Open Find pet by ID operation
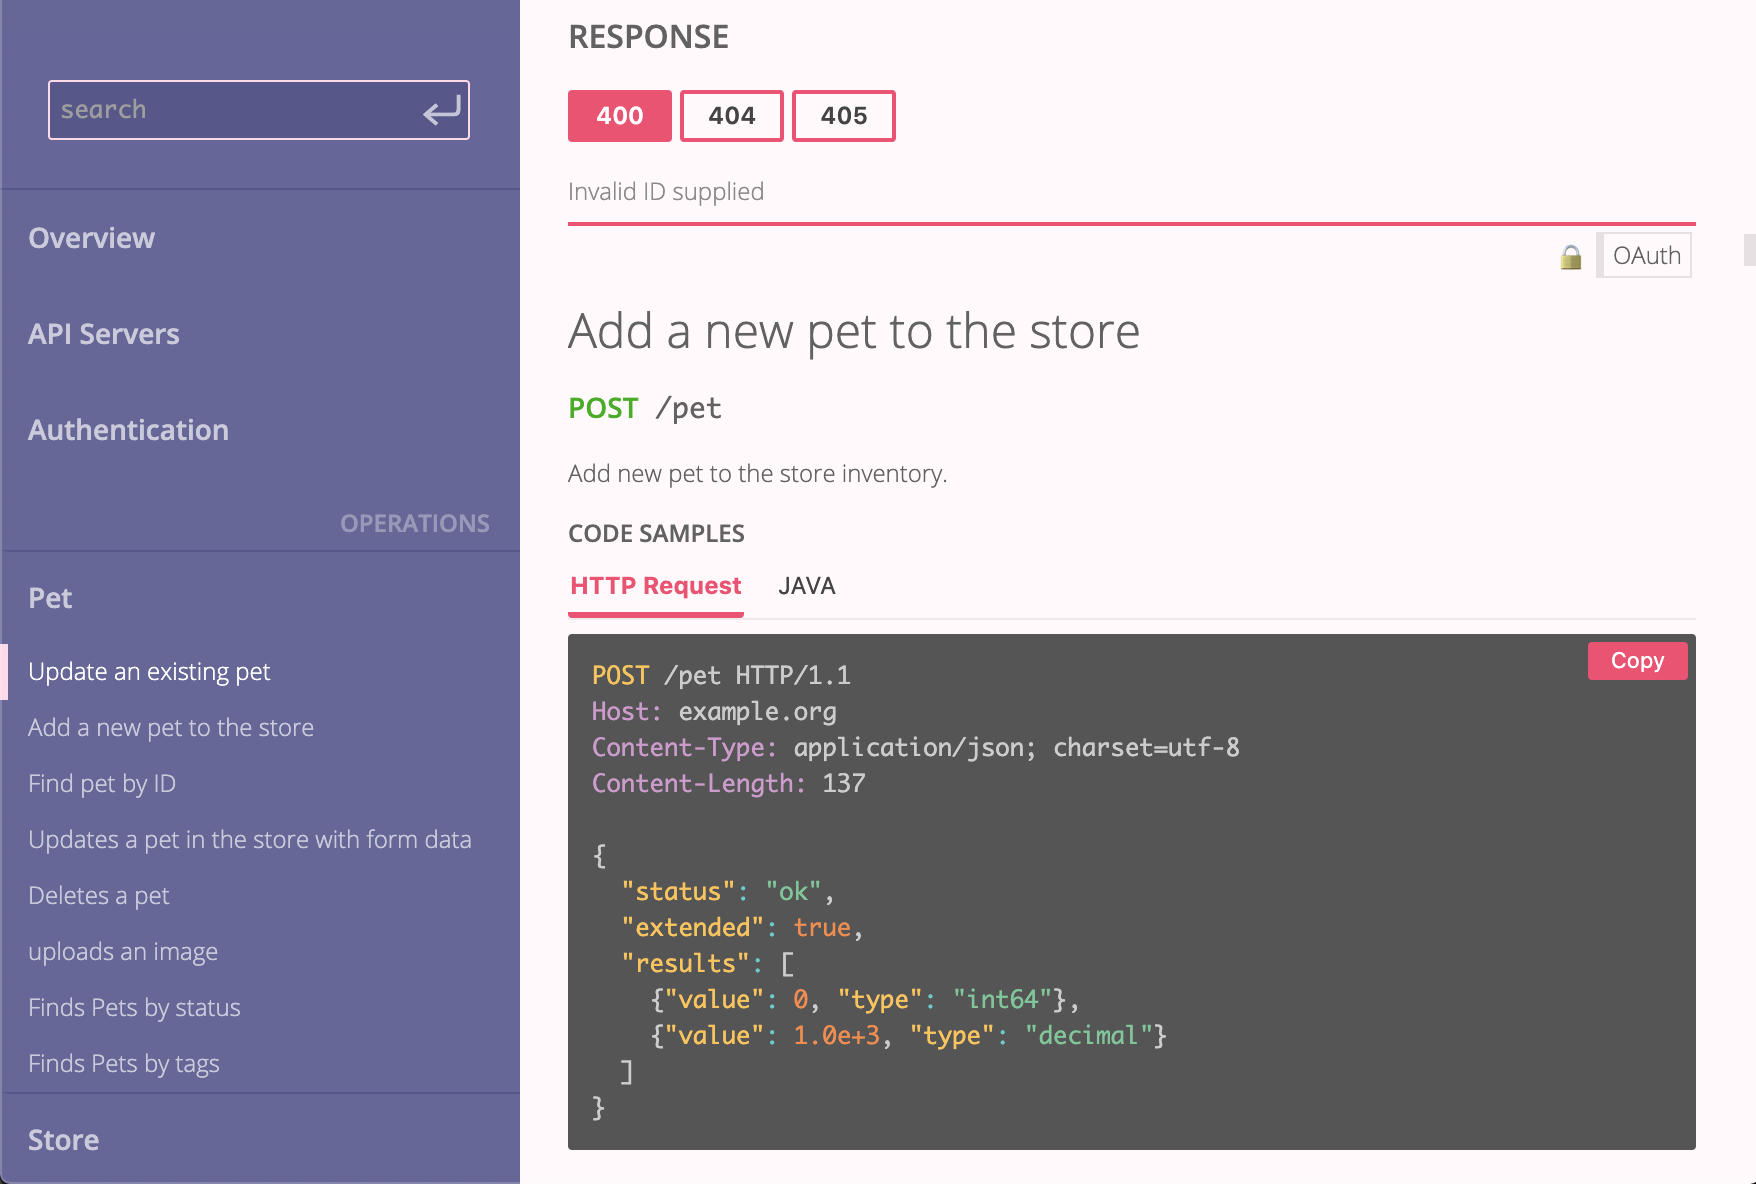Image resolution: width=1756 pixels, height=1184 pixels. pyautogui.click(x=102, y=784)
